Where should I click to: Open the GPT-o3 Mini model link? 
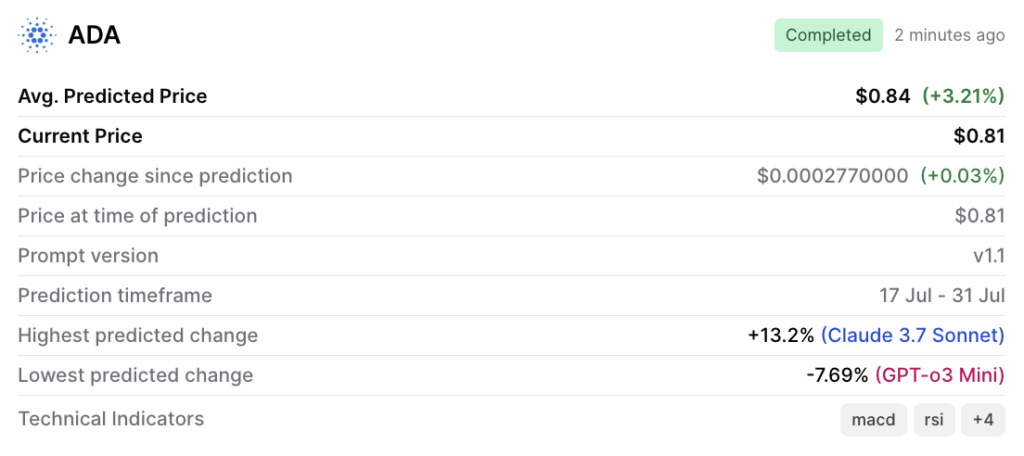[939, 376]
